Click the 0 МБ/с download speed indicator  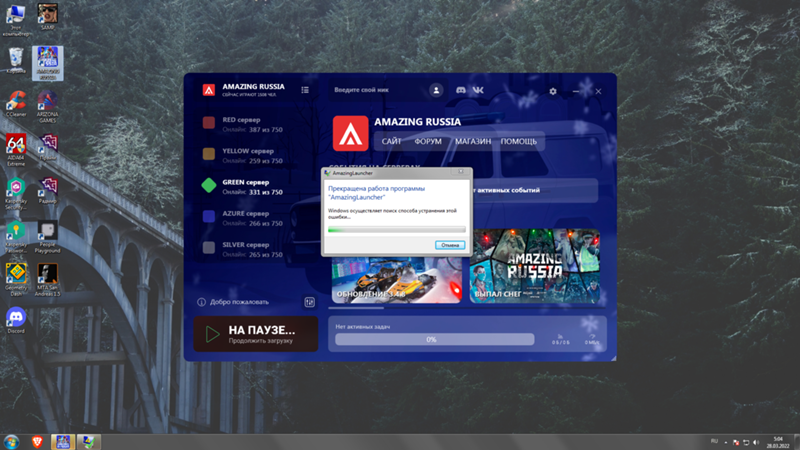(592, 339)
